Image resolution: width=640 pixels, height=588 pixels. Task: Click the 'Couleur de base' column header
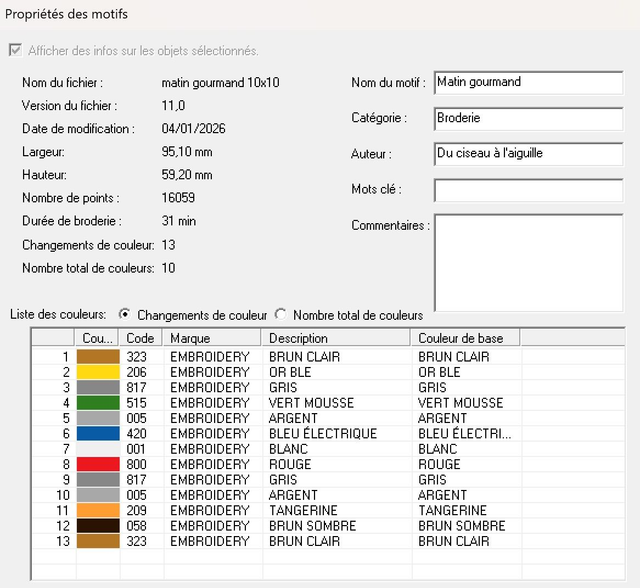(466, 338)
